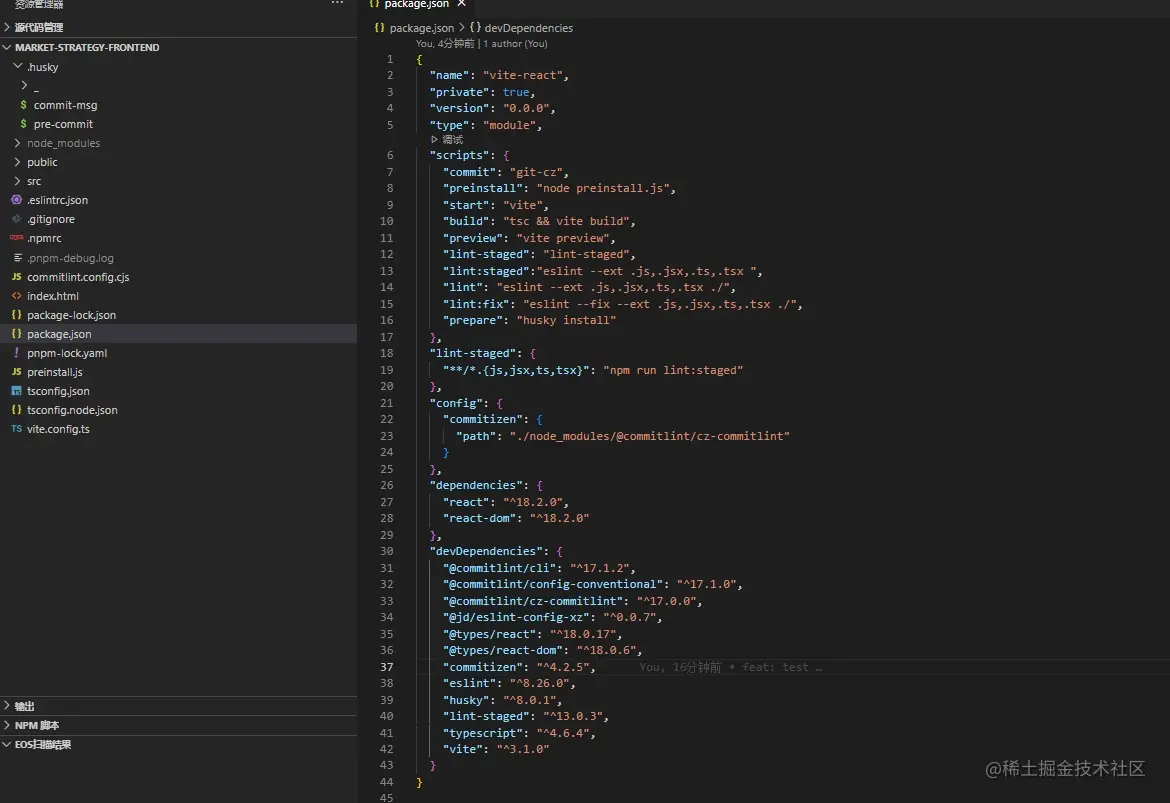
Task: Click line number 30 in the gutter
Action: tap(387, 551)
